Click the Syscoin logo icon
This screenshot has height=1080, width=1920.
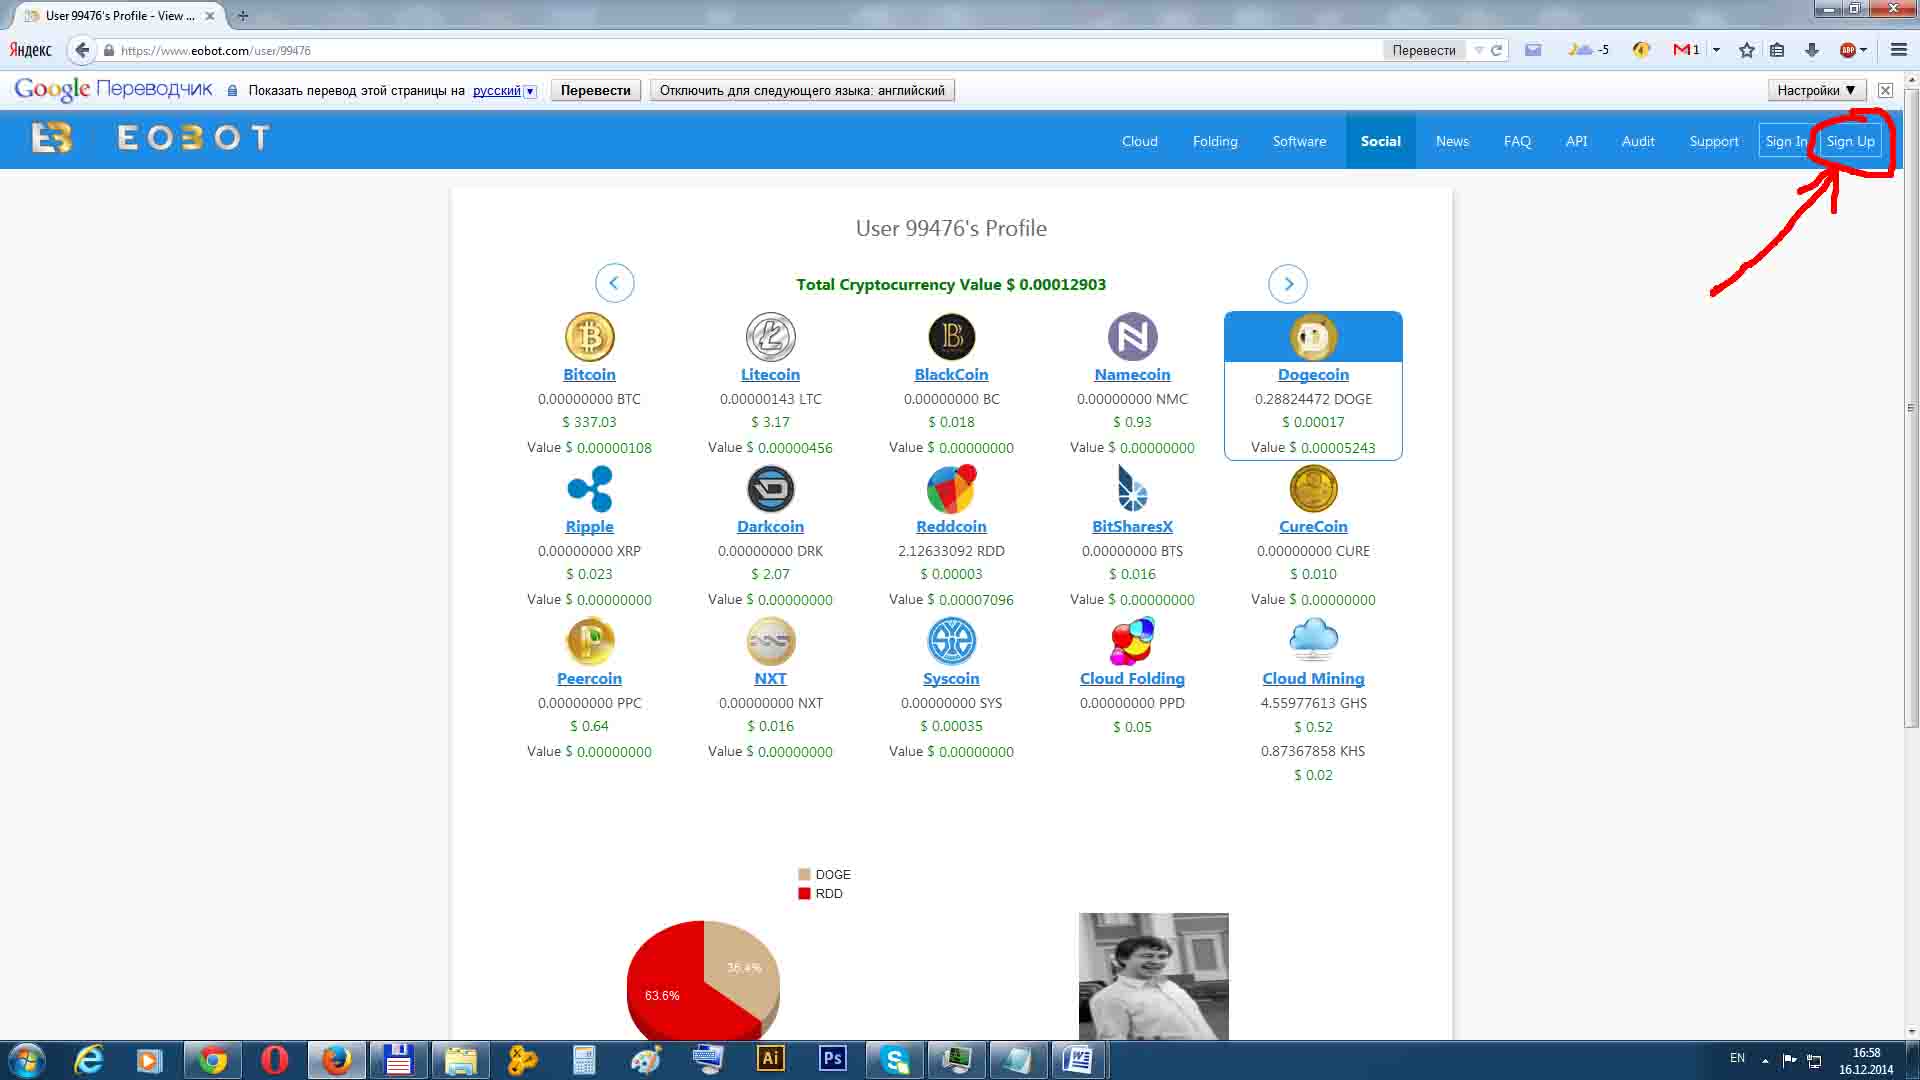[951, 641]
